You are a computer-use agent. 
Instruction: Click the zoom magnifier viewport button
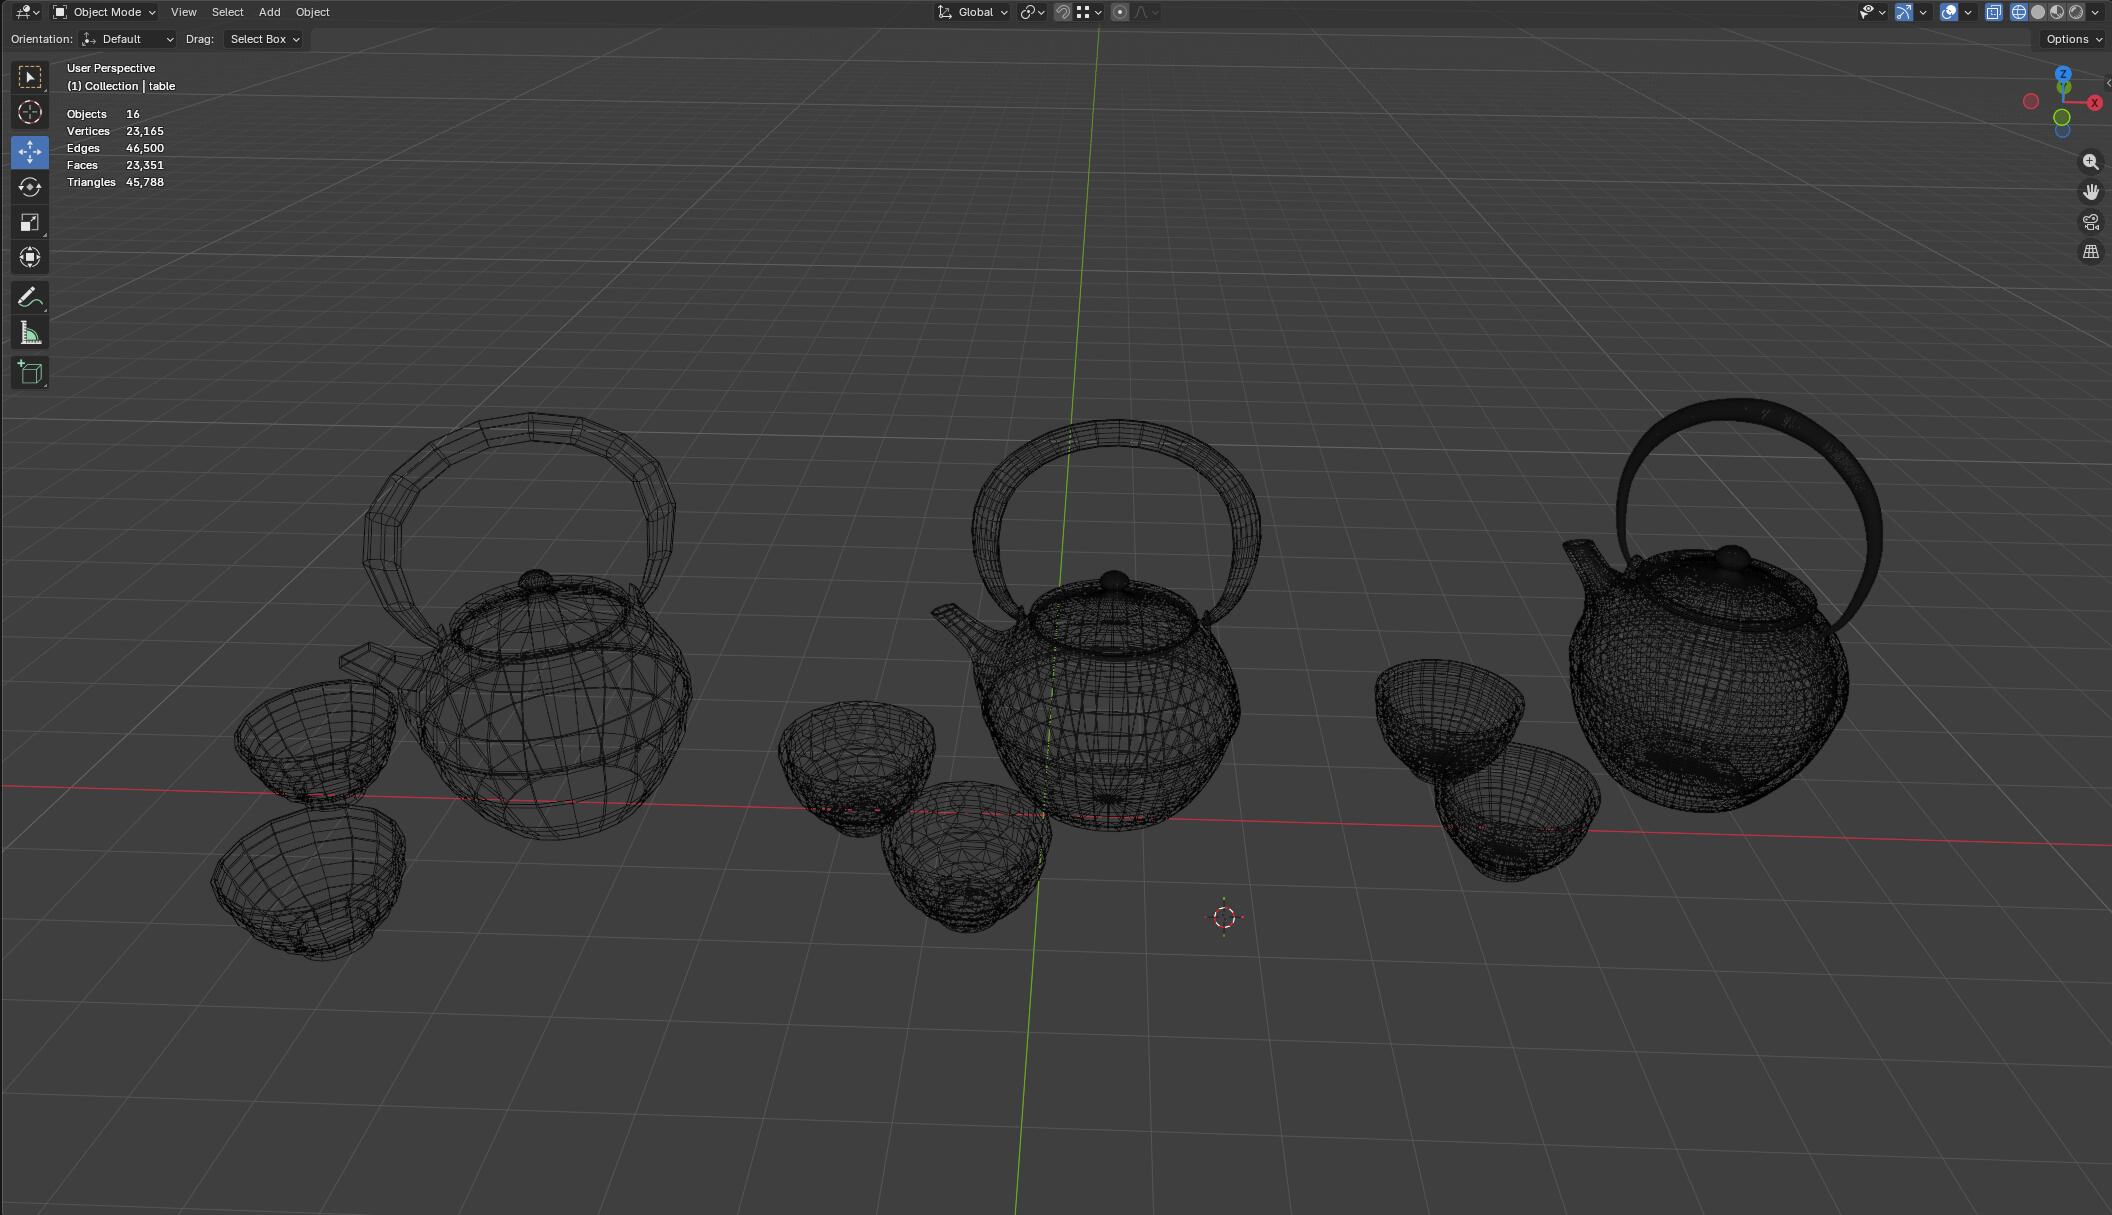click(2090, 162)
